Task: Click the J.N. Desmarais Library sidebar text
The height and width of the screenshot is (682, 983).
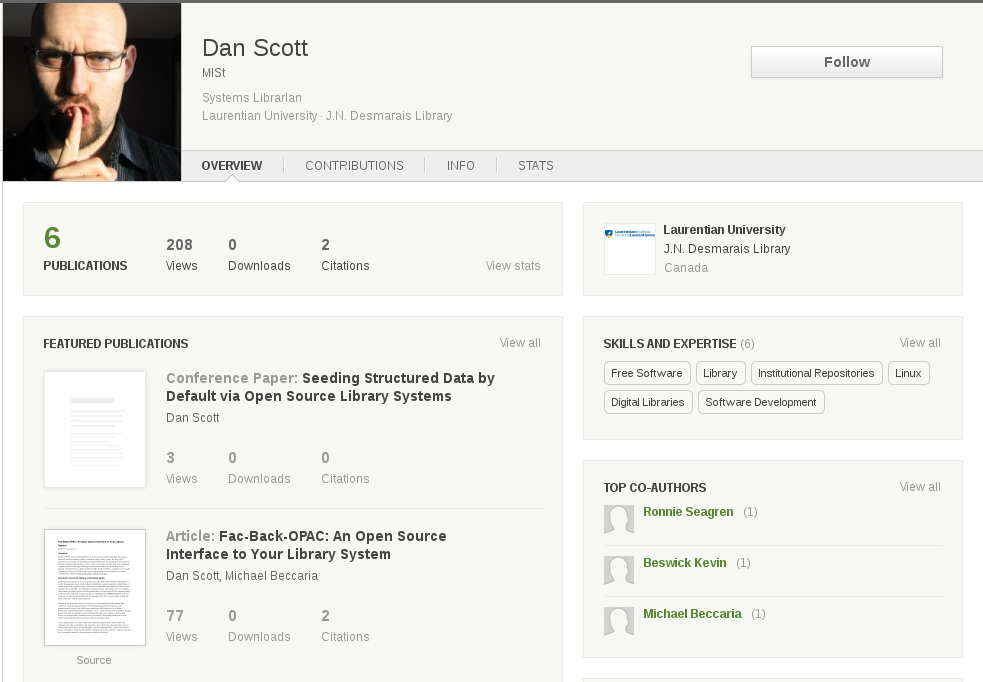Action: click(x=727, y=249)
